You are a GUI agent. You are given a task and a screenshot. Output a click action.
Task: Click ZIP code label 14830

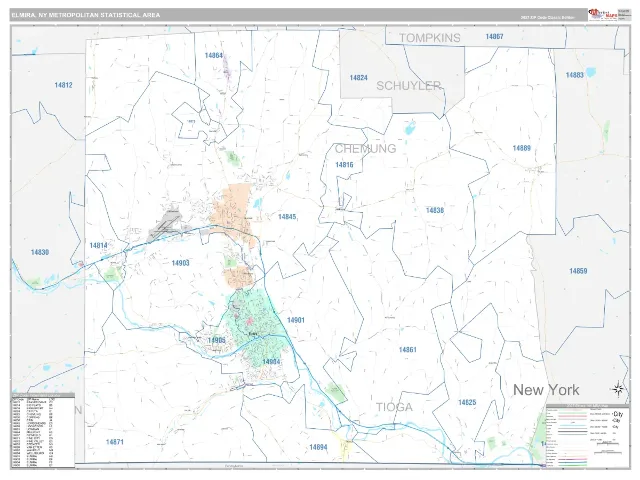click(40, 252)
